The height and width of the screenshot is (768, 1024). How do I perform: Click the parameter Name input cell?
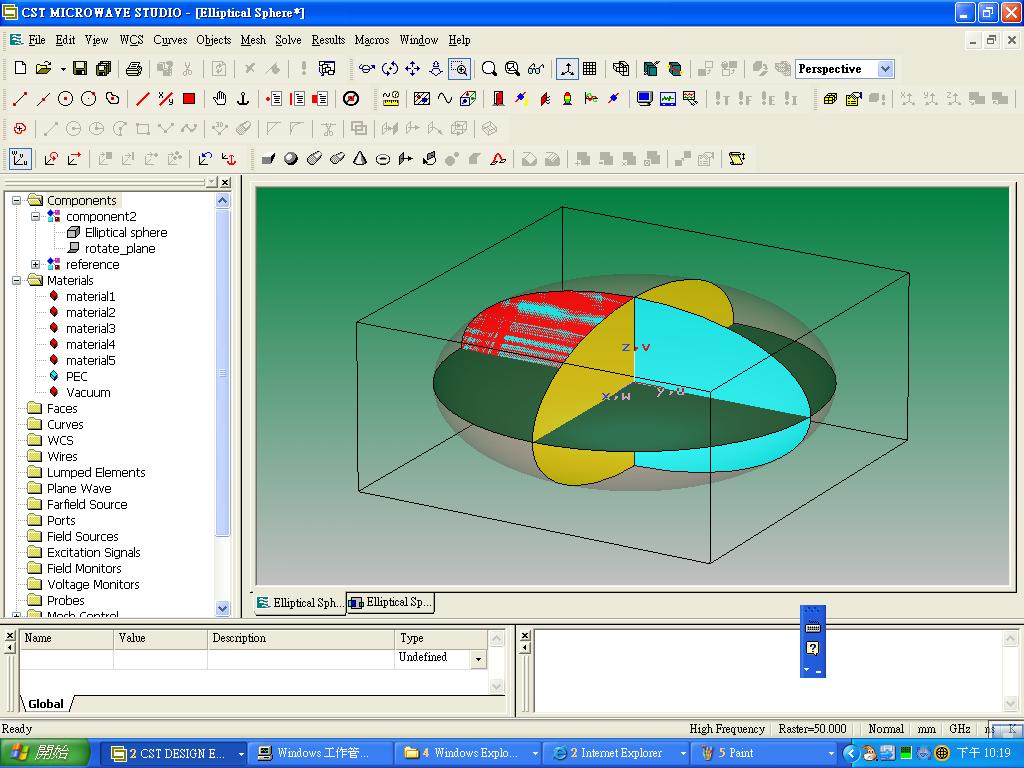(x=67, y=659)
